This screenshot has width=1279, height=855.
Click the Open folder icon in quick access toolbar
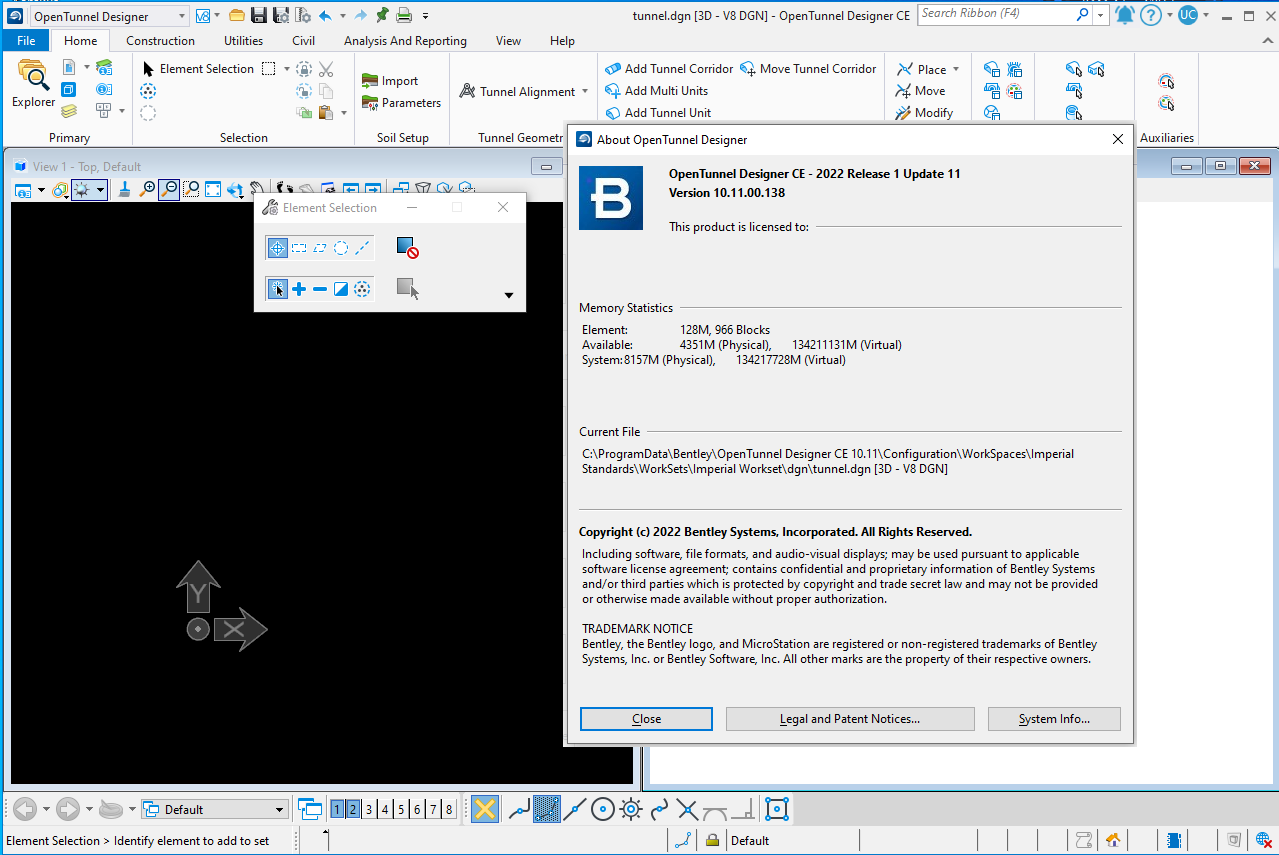click(237, 15)
